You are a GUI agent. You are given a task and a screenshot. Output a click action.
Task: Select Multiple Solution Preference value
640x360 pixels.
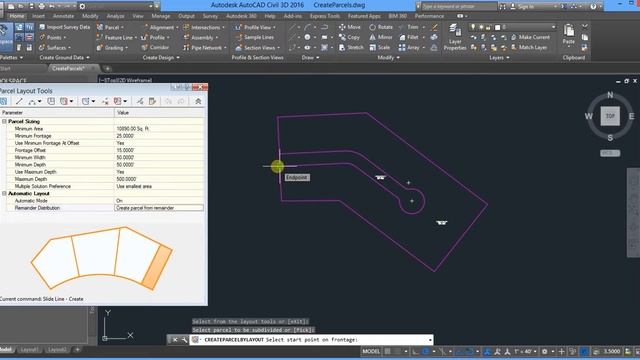[x=159, y=186]
